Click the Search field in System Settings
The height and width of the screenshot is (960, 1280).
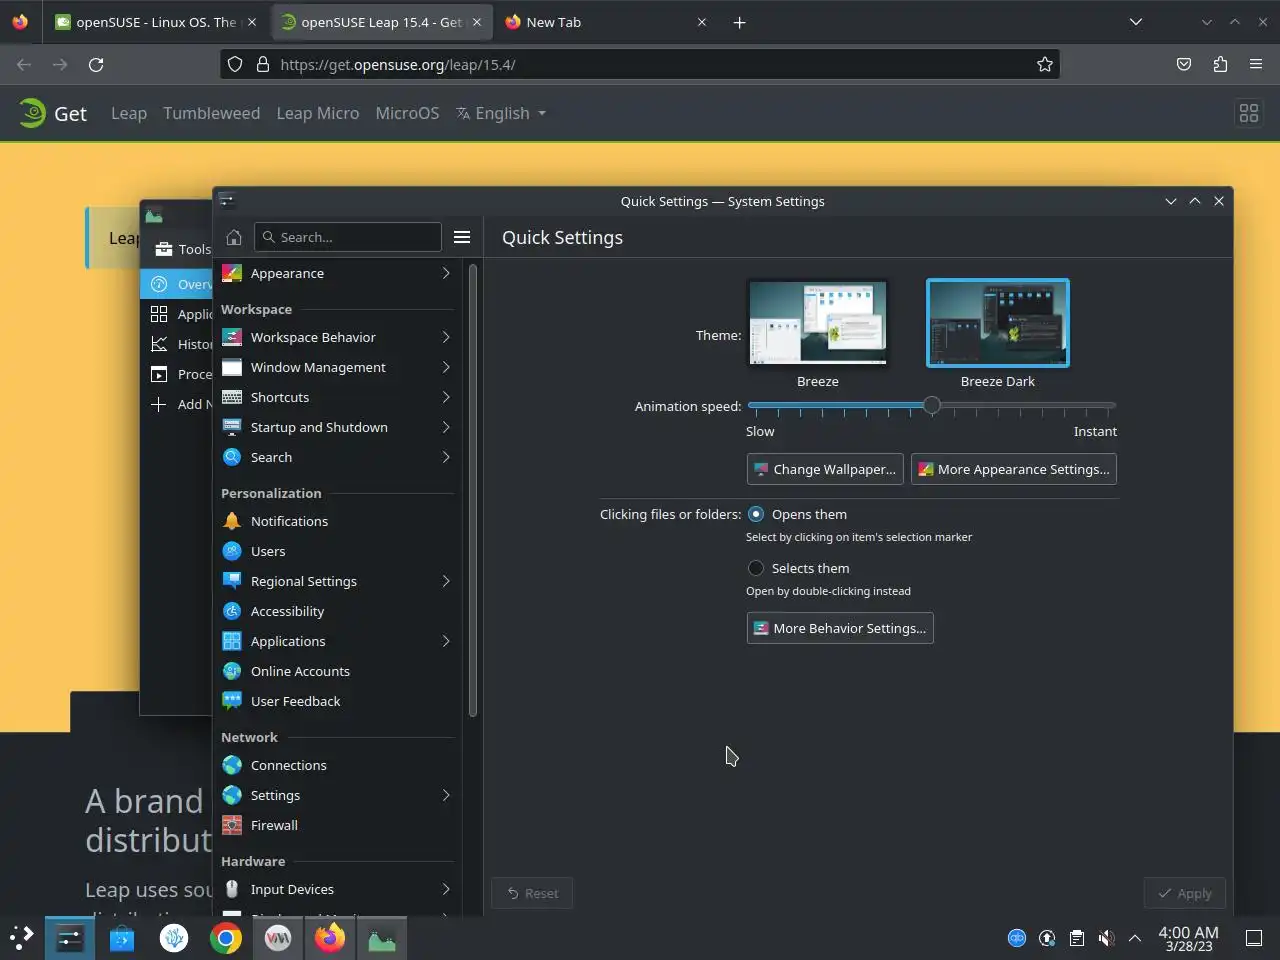tap(348, 237)
